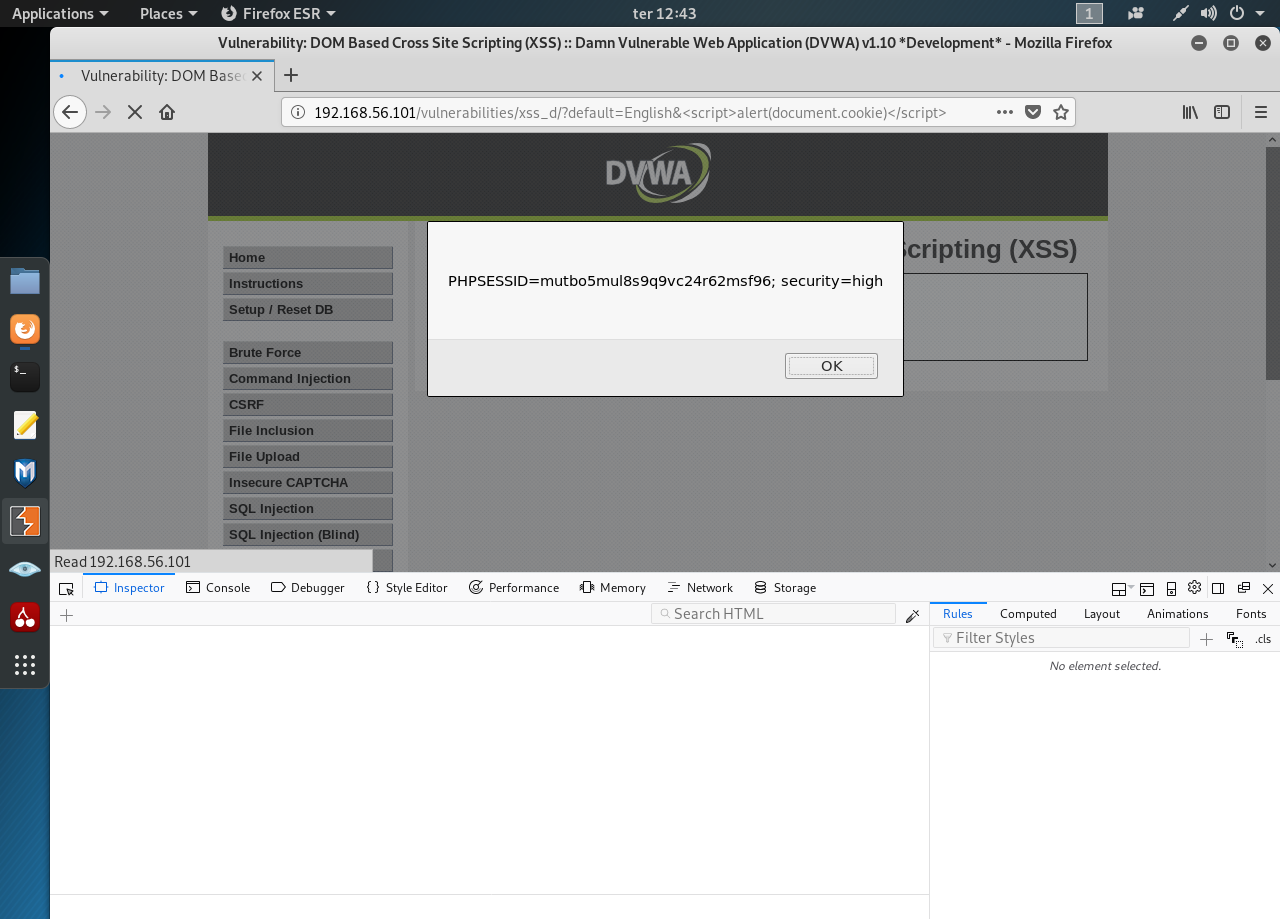This screenshot has height=919, width=1280.
Task: Open the Debugger panel
Action: [308, 588]
